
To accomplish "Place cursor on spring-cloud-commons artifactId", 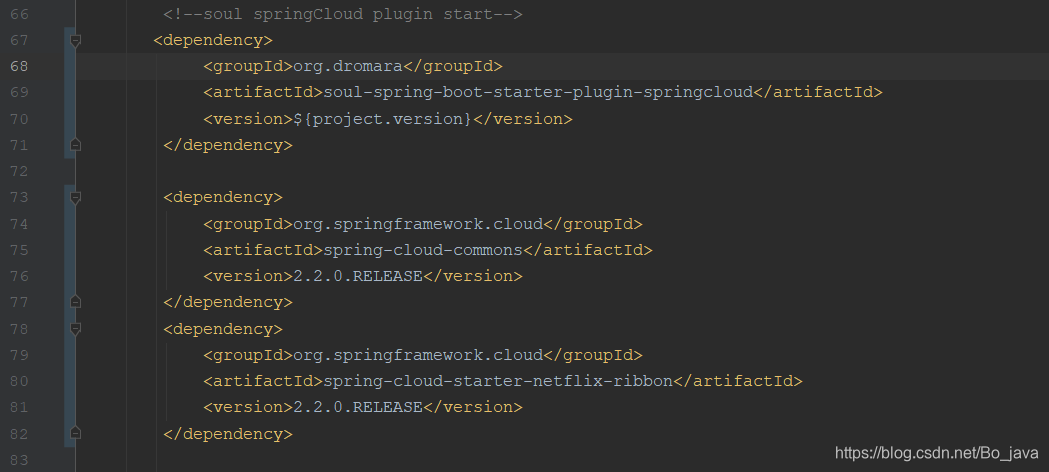I will click(x=423, y=250).
